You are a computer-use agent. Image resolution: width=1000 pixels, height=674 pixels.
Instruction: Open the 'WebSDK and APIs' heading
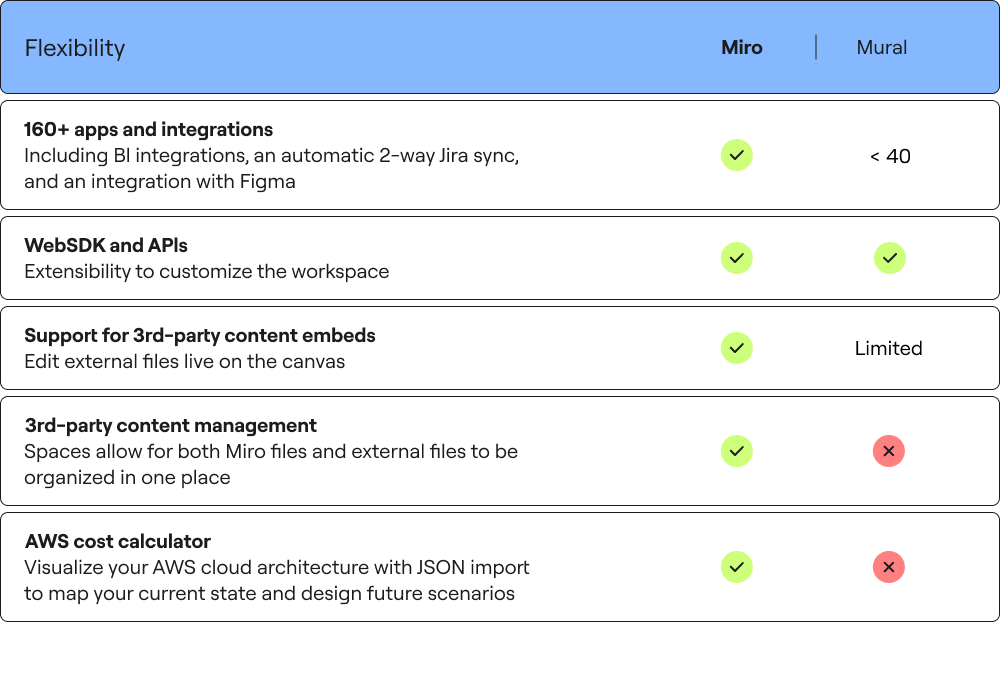coord(106,245)
